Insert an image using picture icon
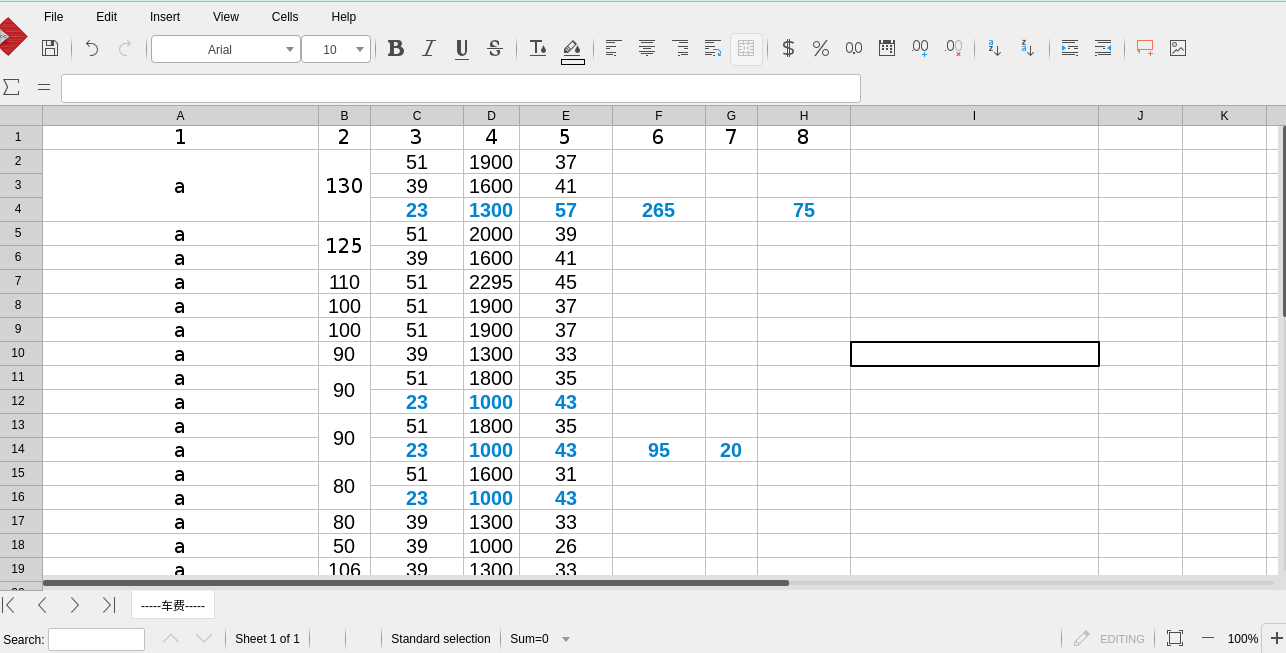 [1178, 48]
